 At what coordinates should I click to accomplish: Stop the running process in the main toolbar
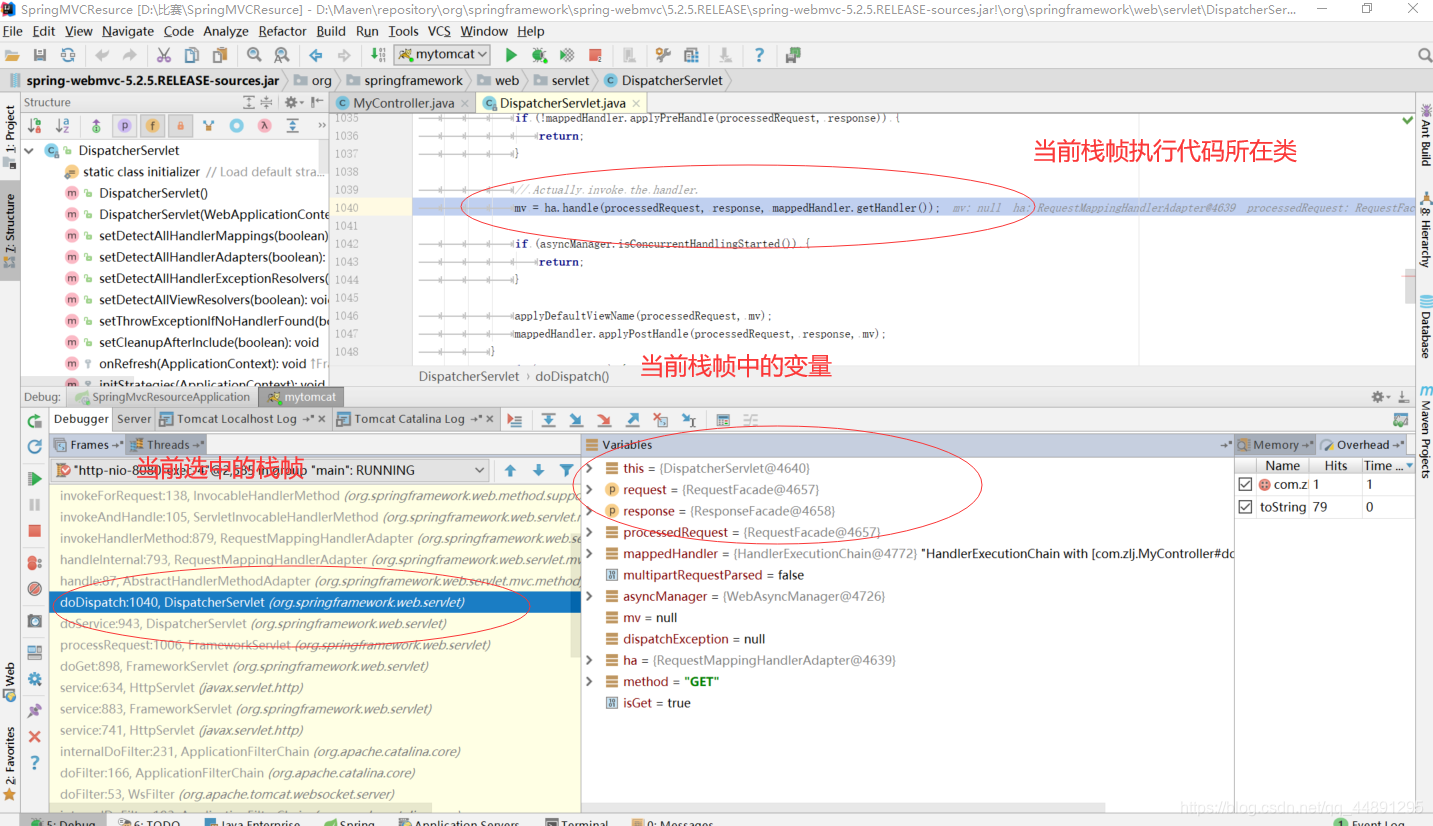(x=595, y=55)
